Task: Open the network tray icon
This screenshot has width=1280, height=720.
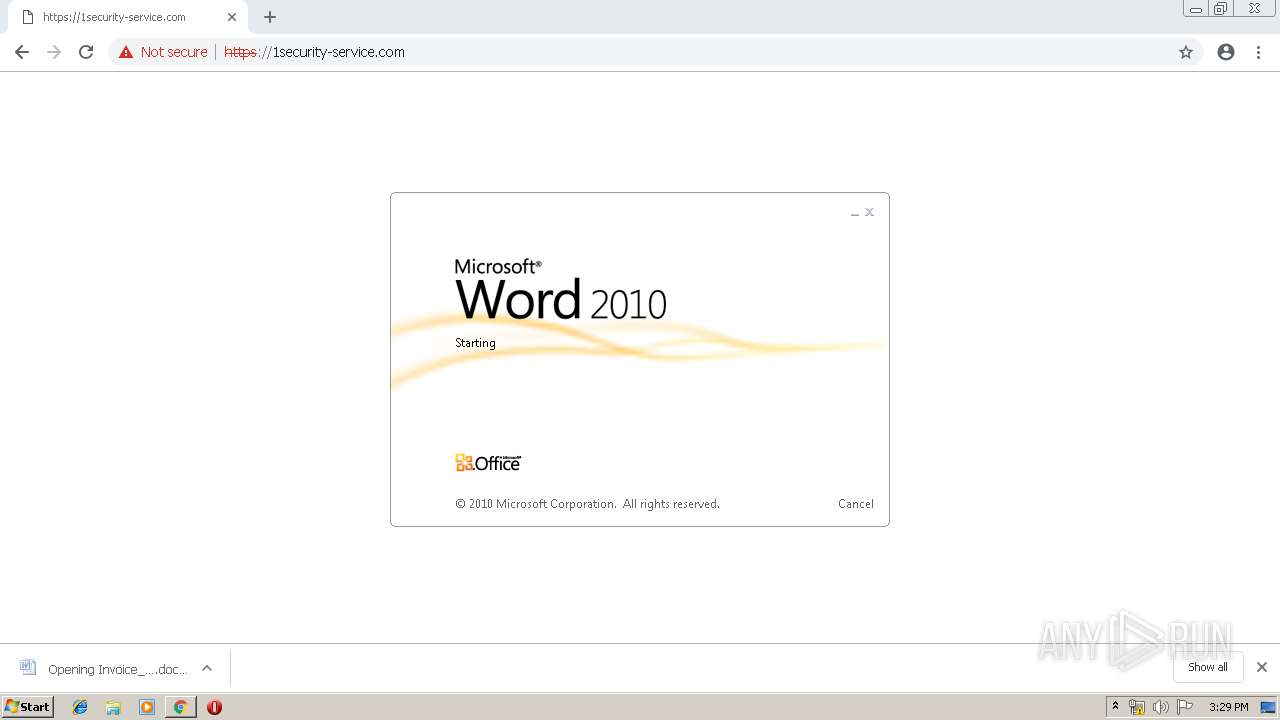Action: coord(1137,707)
